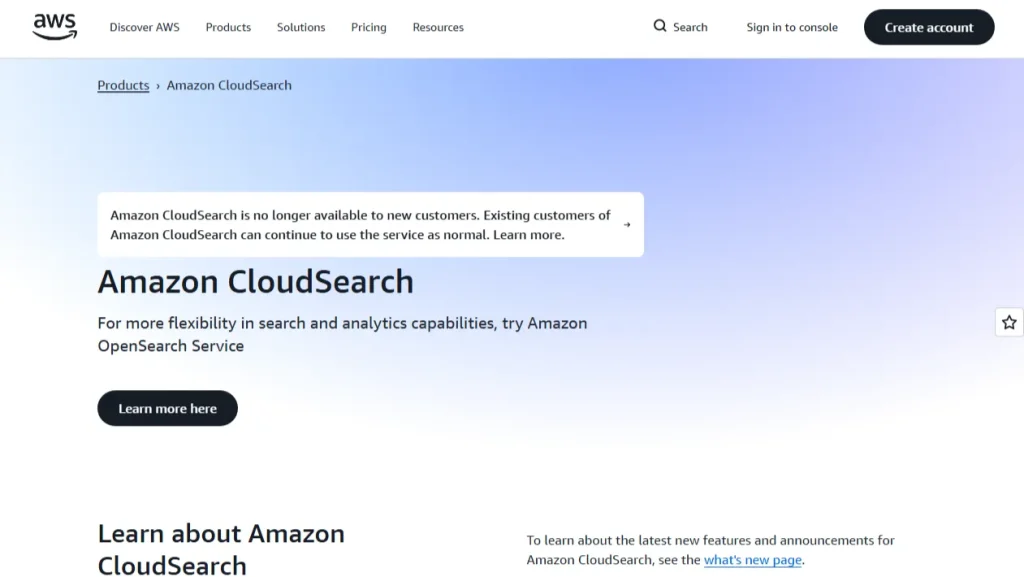The image size is (1024, 577).
Task: Click the AWS logo icon
Action: pos(55,27)
